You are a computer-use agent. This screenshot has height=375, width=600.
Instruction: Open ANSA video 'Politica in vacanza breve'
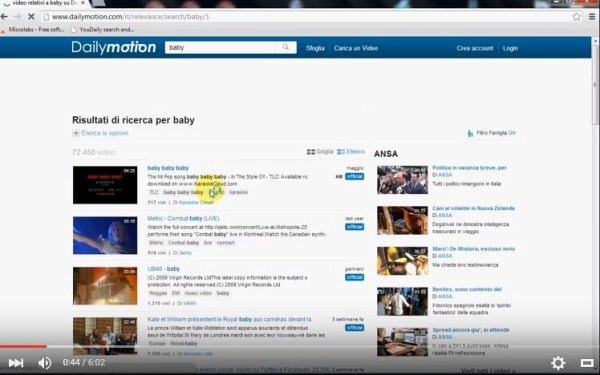click(x=470, y=168)
